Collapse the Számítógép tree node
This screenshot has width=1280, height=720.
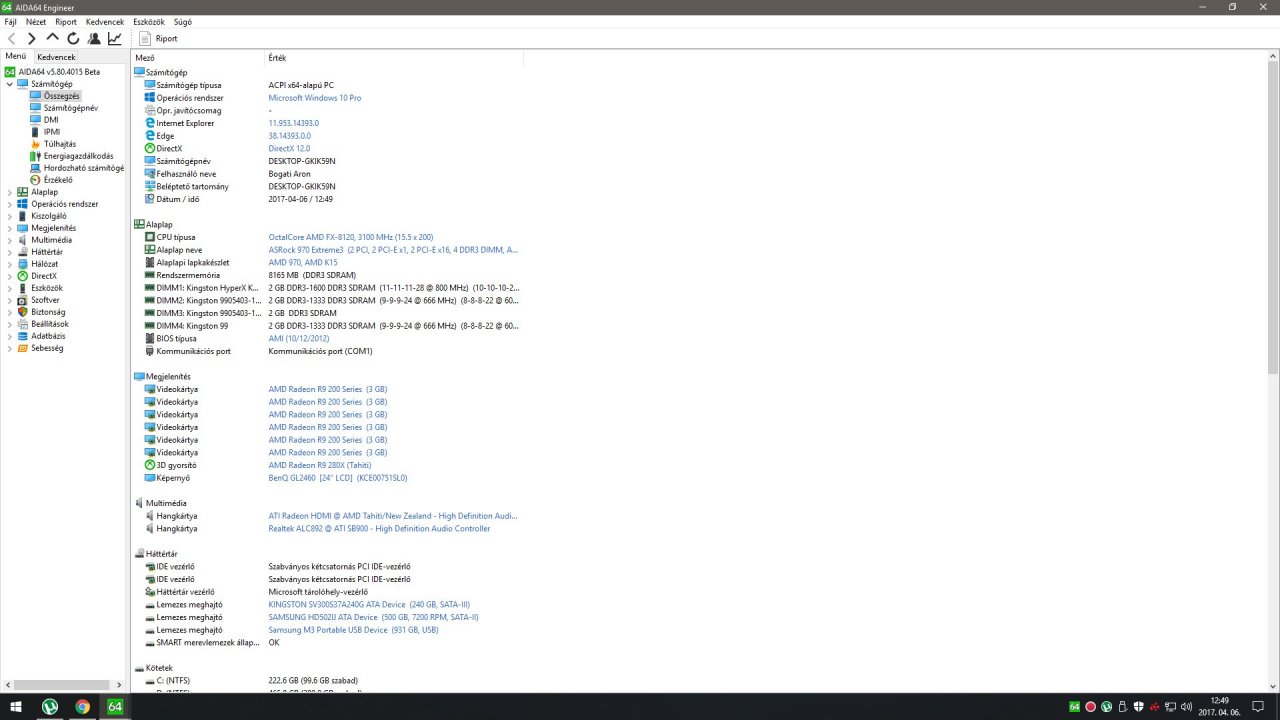click(10, 84)
